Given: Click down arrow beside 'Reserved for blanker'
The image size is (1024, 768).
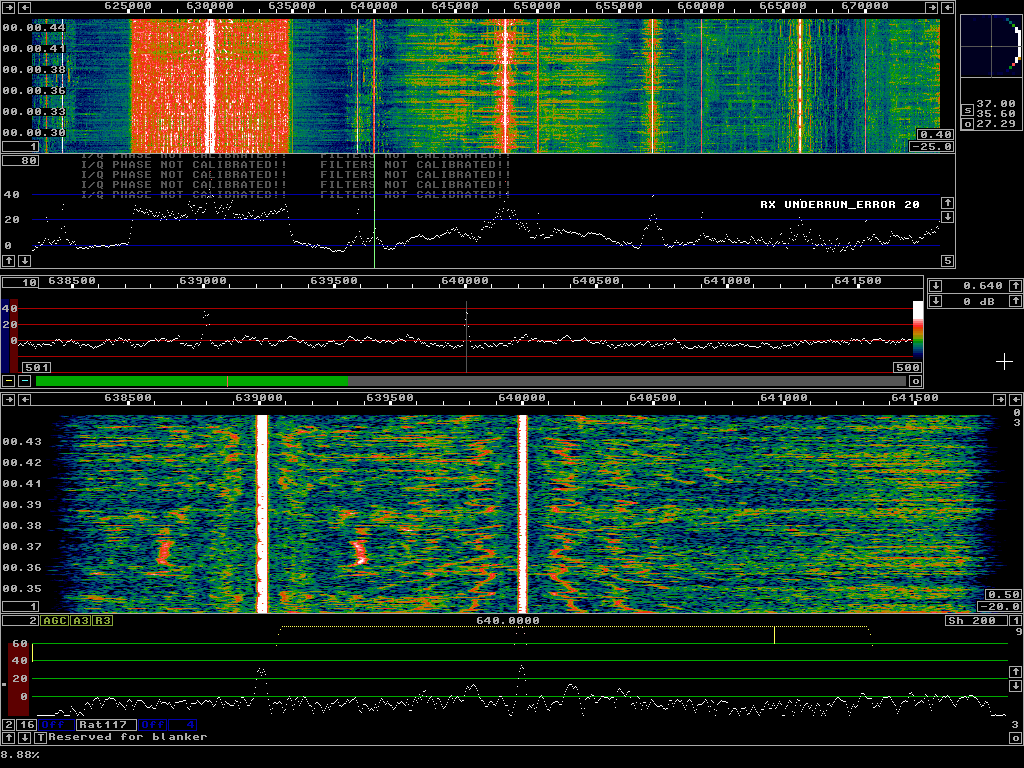Looking at the screenshot, I should (25, 738).
